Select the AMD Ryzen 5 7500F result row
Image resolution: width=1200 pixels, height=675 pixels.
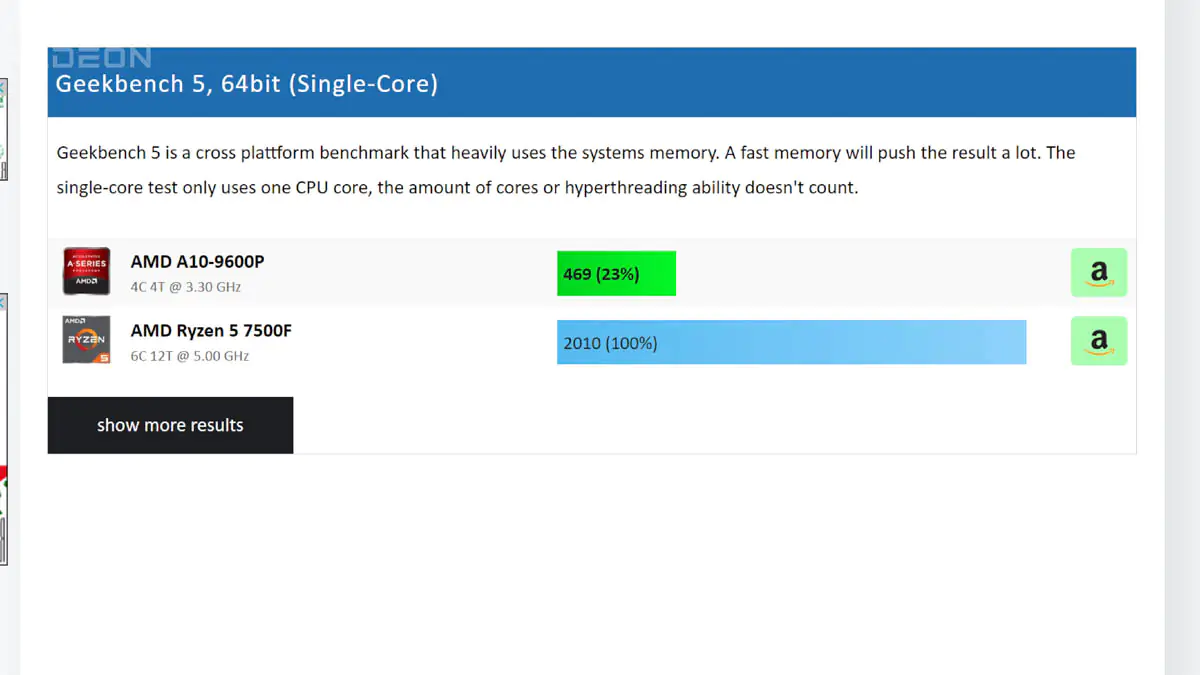click(592, 341)
